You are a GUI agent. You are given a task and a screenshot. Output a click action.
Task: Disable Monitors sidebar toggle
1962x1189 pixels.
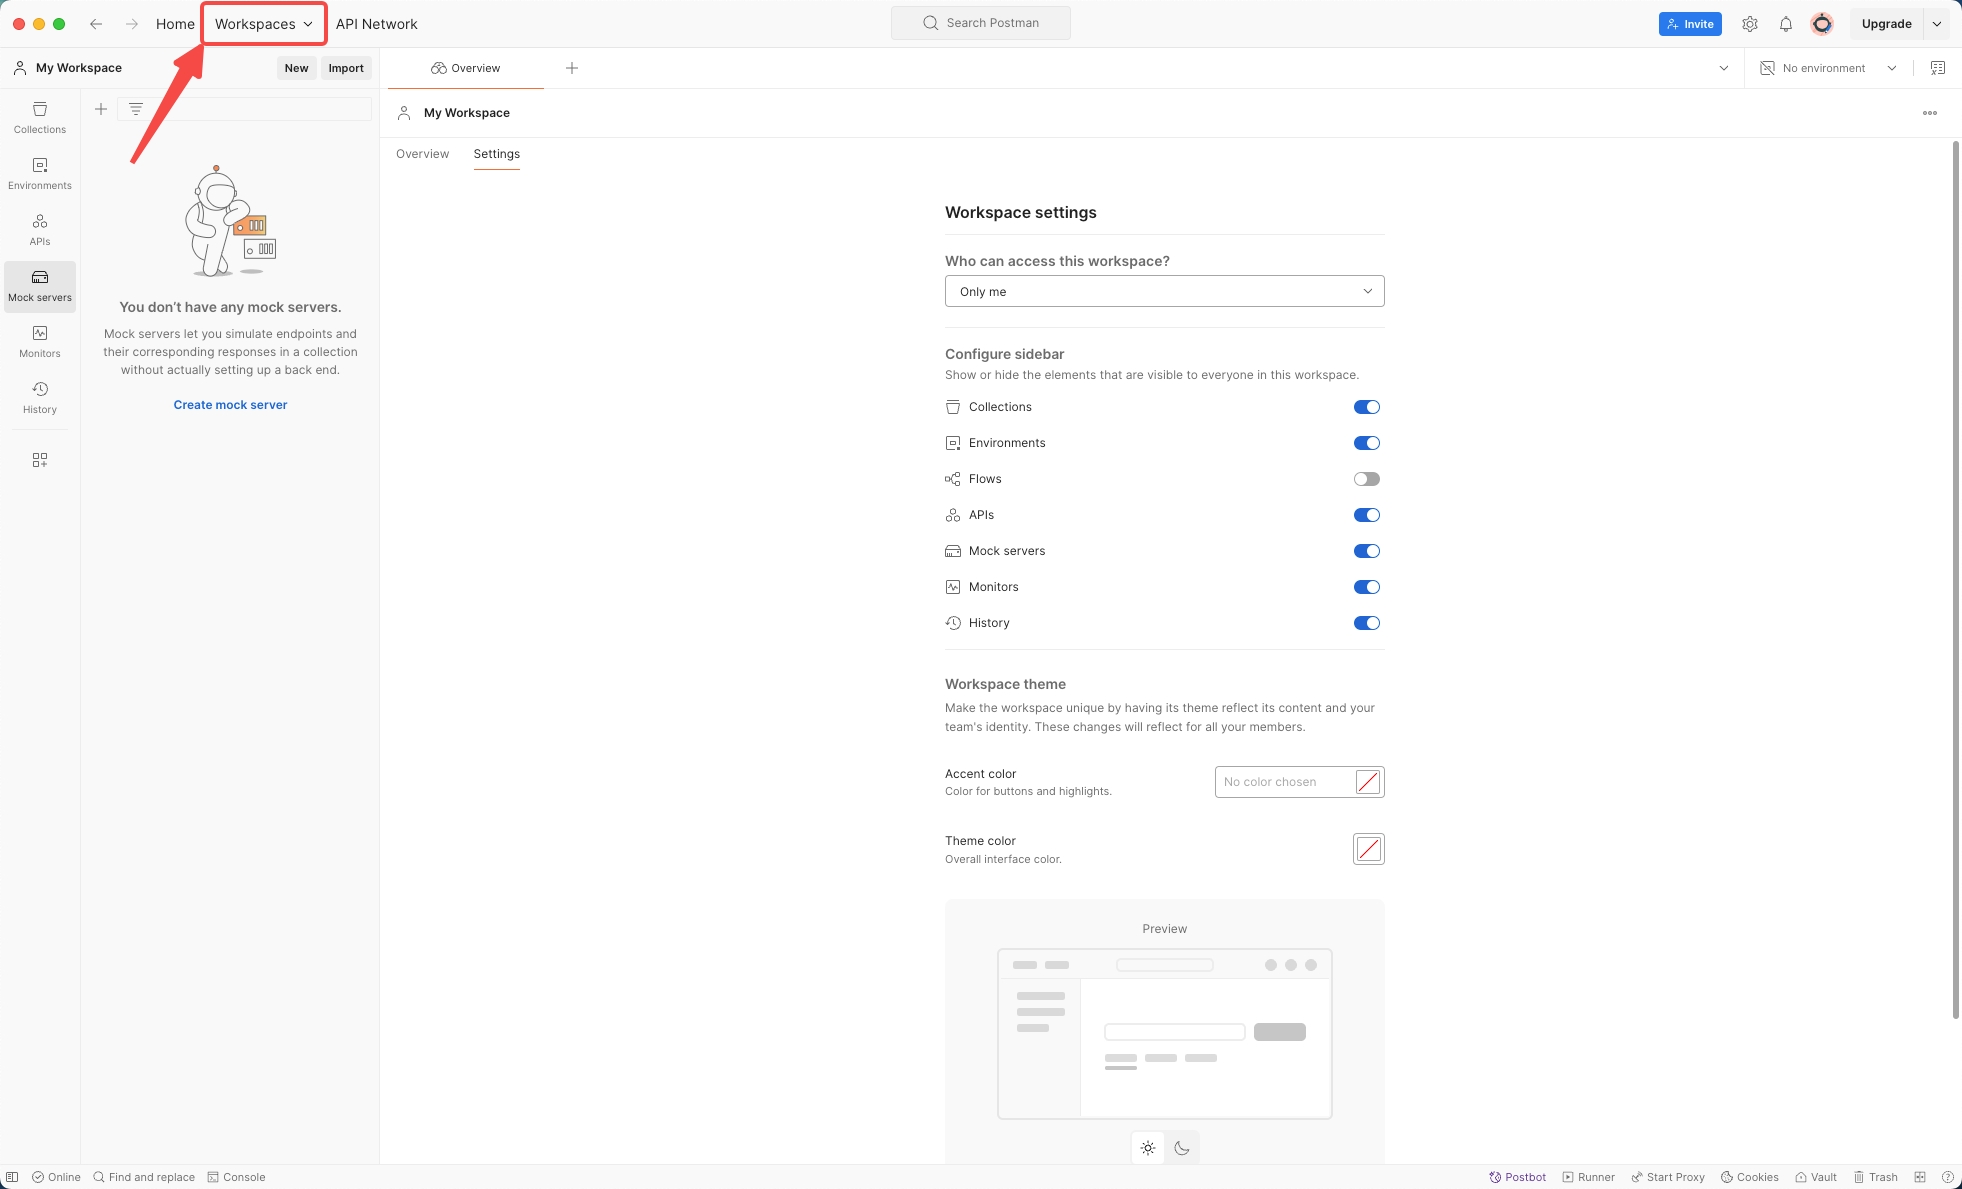click(x=1367, y=587)
